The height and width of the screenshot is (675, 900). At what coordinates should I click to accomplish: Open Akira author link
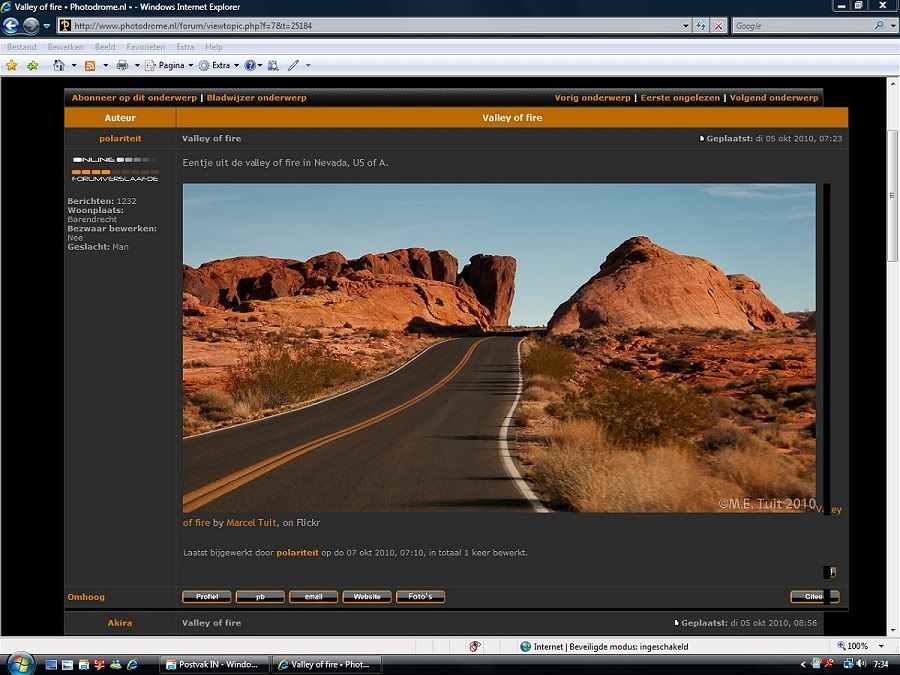click(x=120, y=623)
